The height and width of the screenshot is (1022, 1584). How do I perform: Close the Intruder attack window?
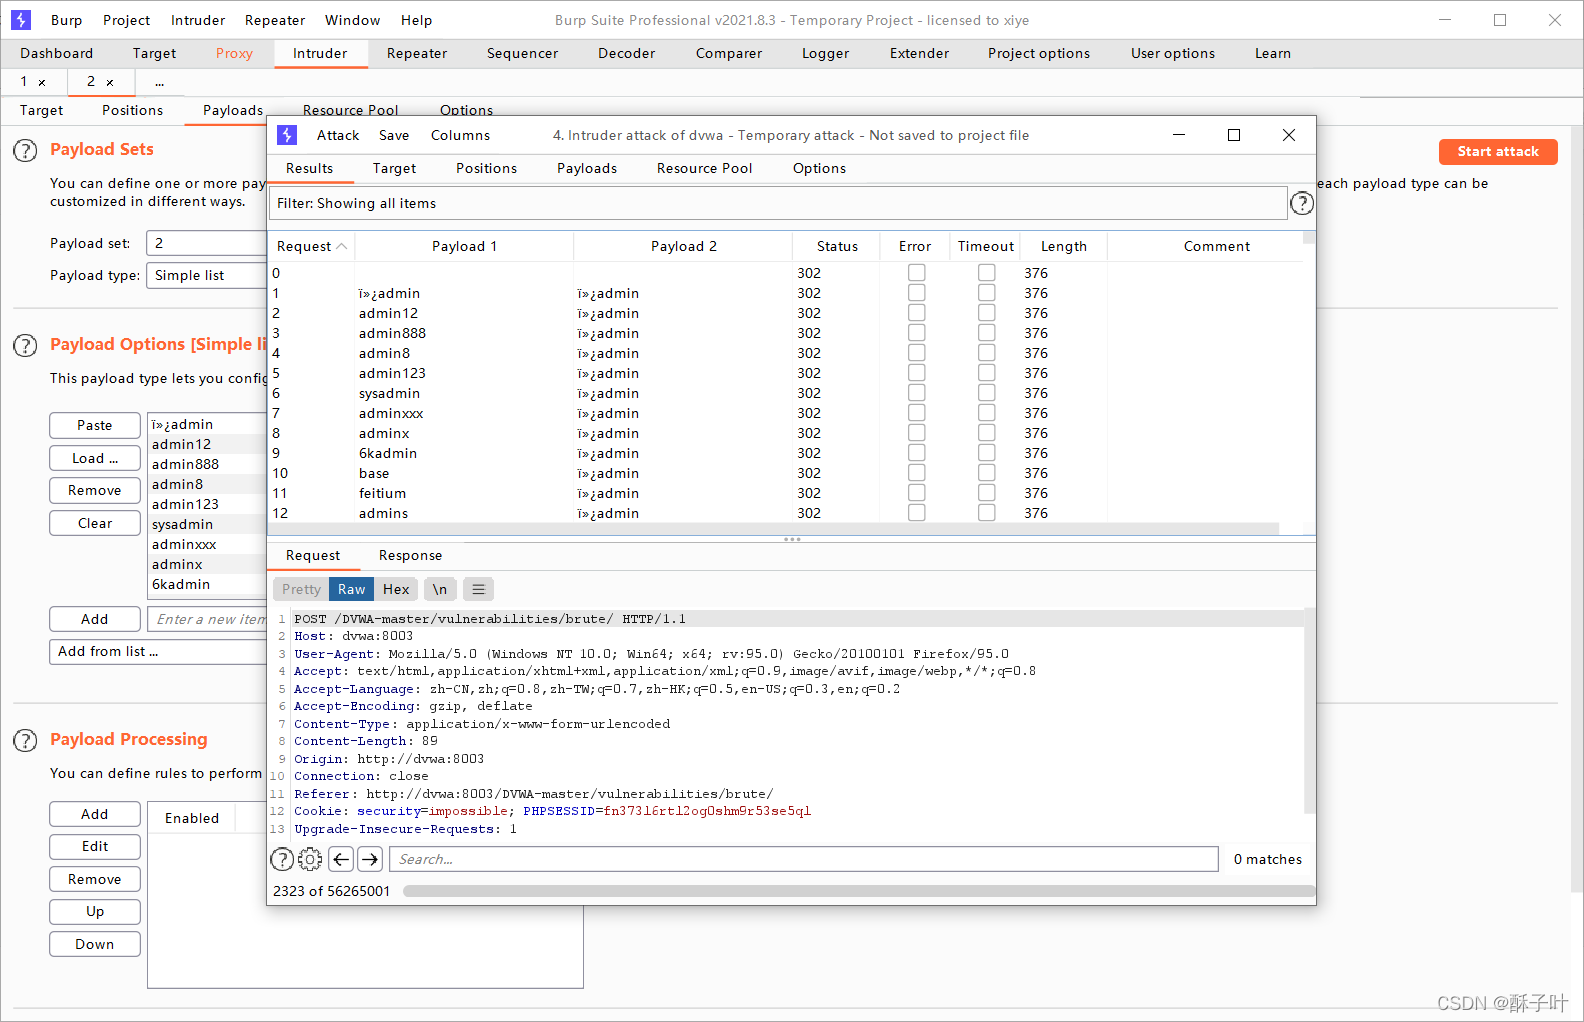click(x=1289, y=135)
